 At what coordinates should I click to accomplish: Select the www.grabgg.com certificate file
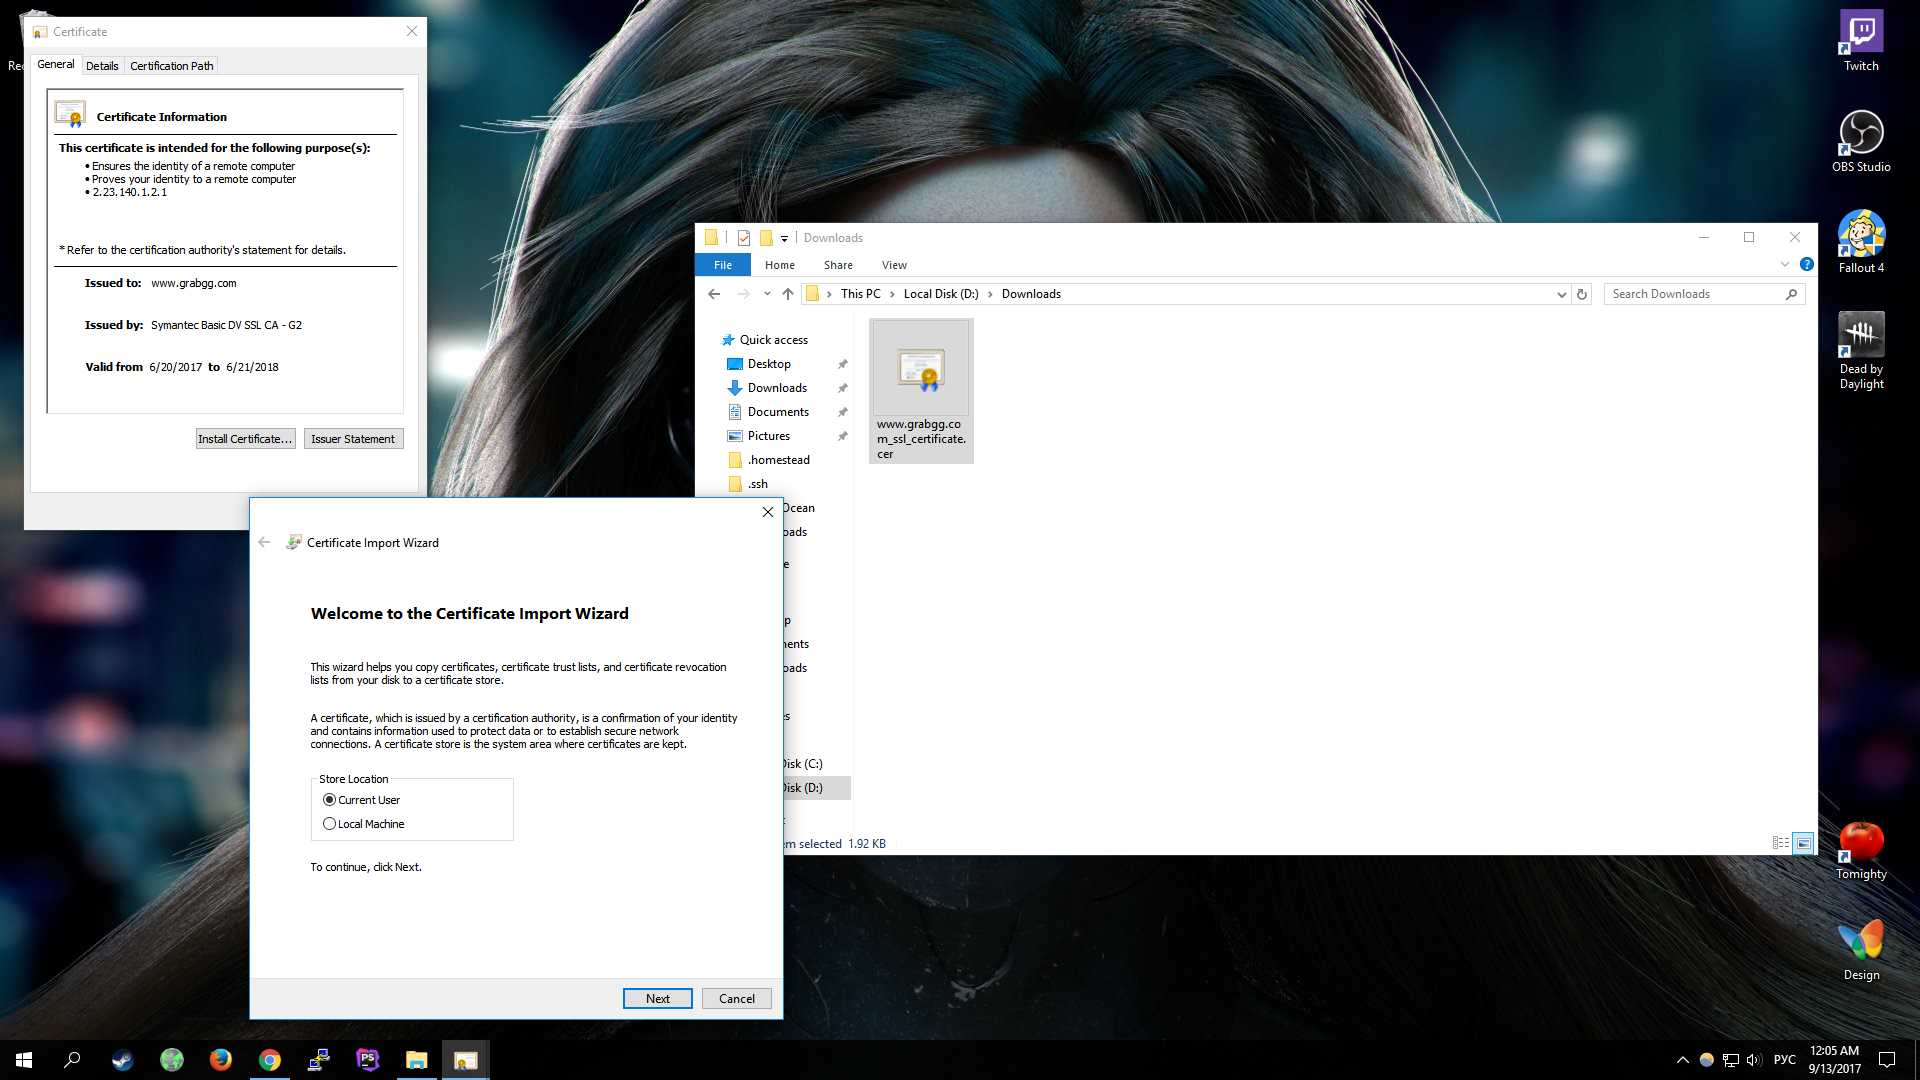coord(921,391)
